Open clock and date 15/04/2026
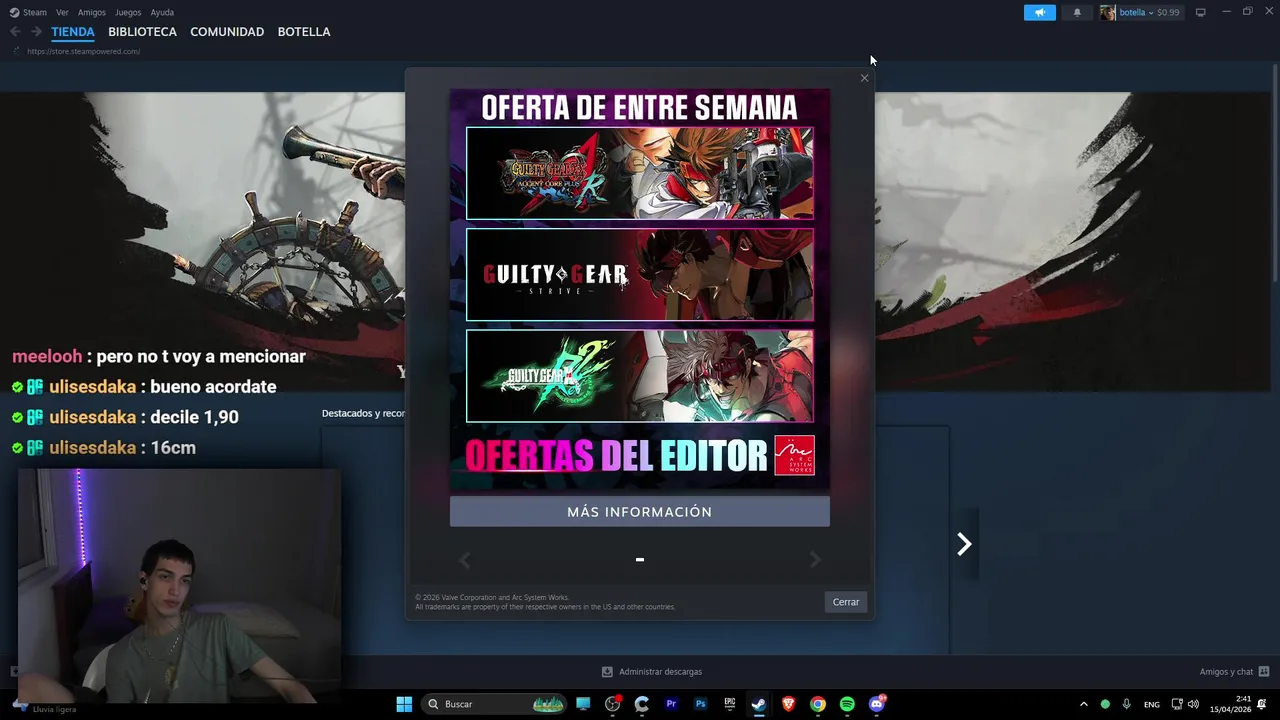 1231,704
